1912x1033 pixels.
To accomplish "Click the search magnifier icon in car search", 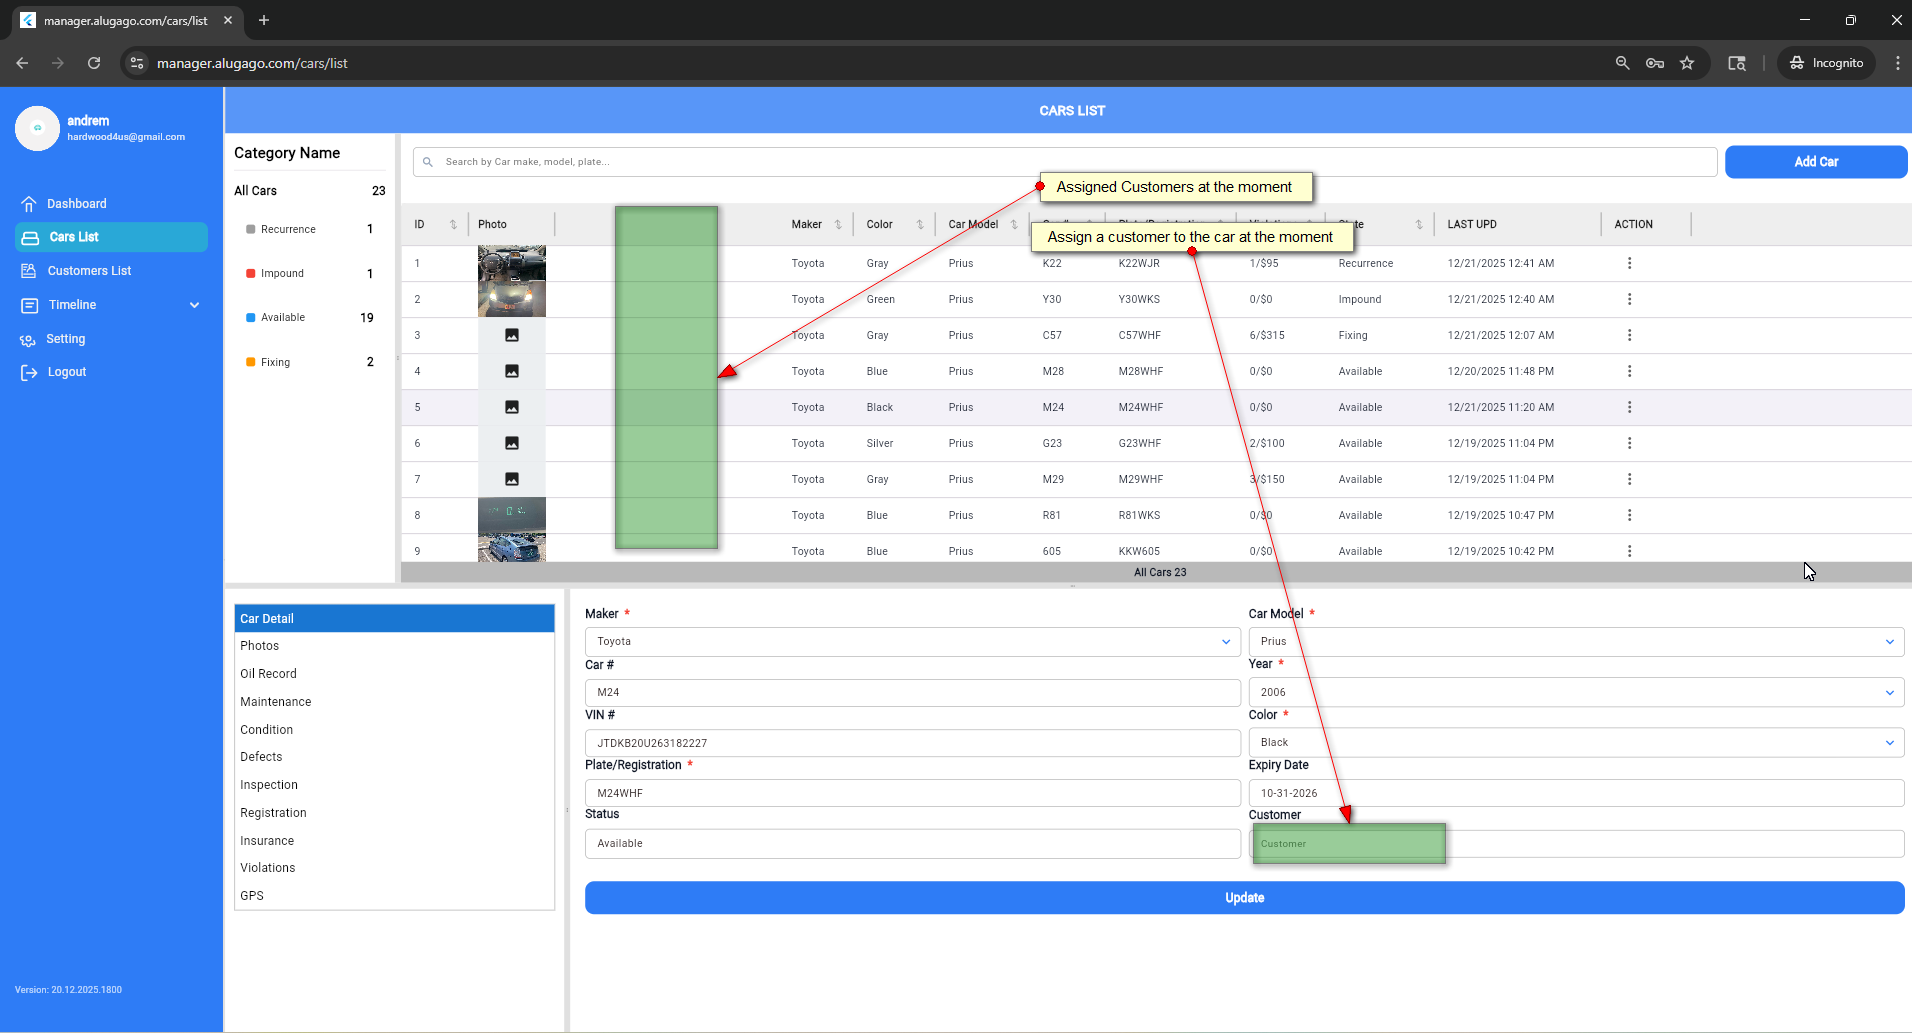I will pyautogui.click(x=428, y=162).
